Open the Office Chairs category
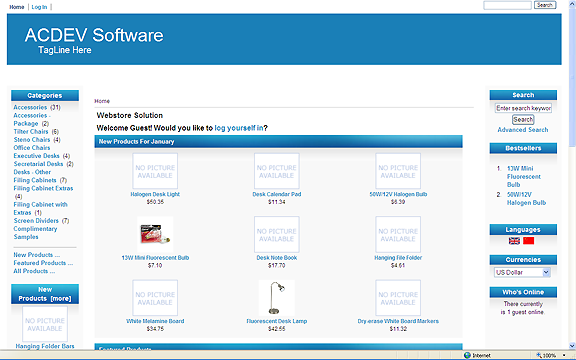This screenshot has height=360, width=576. [32, 148]
